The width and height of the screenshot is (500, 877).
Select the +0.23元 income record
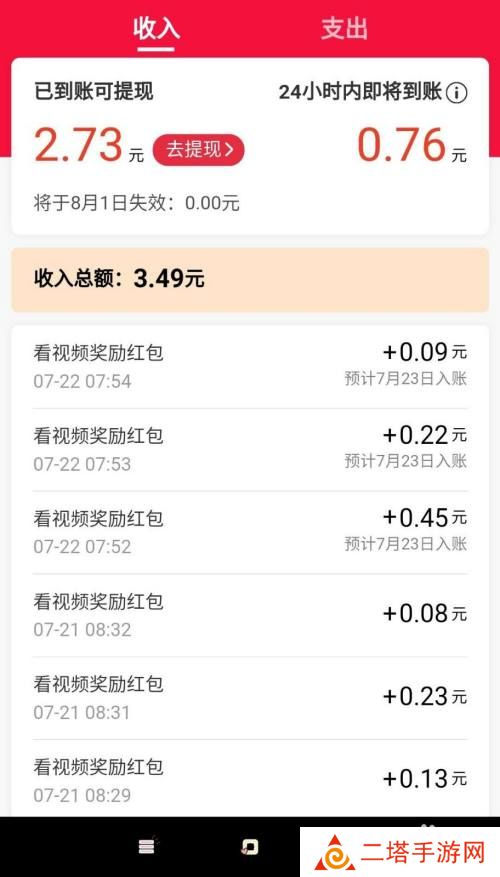[250, 698]
